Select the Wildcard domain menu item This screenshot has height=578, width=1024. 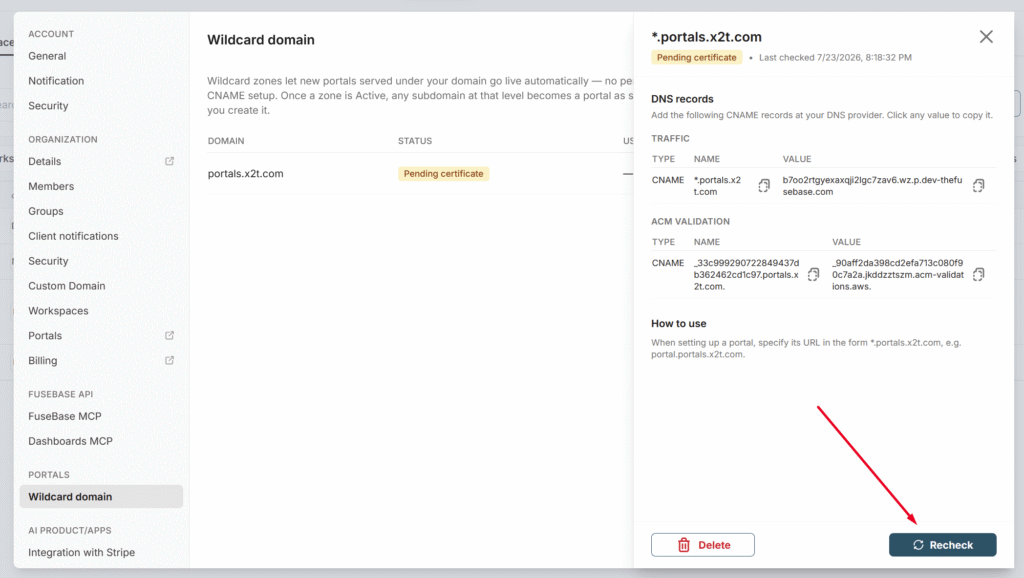click(x=101, y=496)
